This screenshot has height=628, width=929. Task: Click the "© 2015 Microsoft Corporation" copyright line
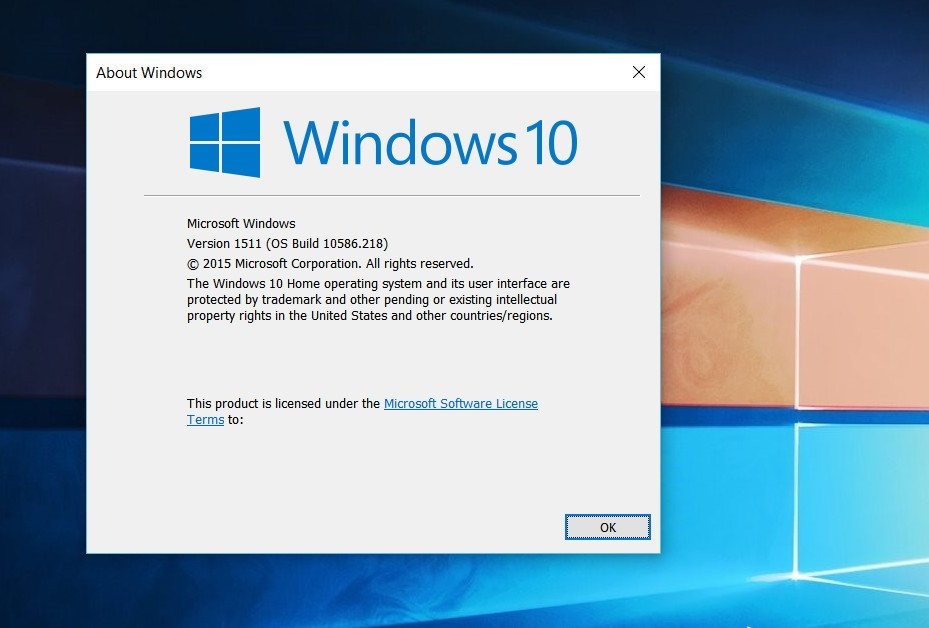tap(330, 264)
